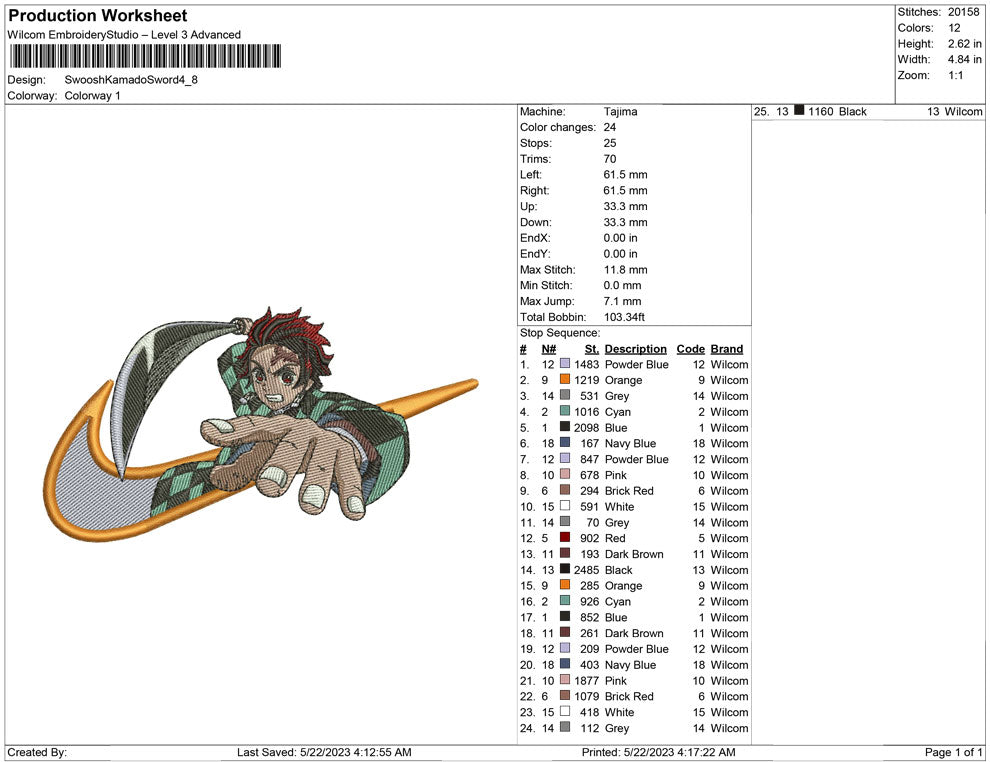Click the Height value '2.62 in'
Viewport: 990px width, 762px height.
(x=964, y=44)
